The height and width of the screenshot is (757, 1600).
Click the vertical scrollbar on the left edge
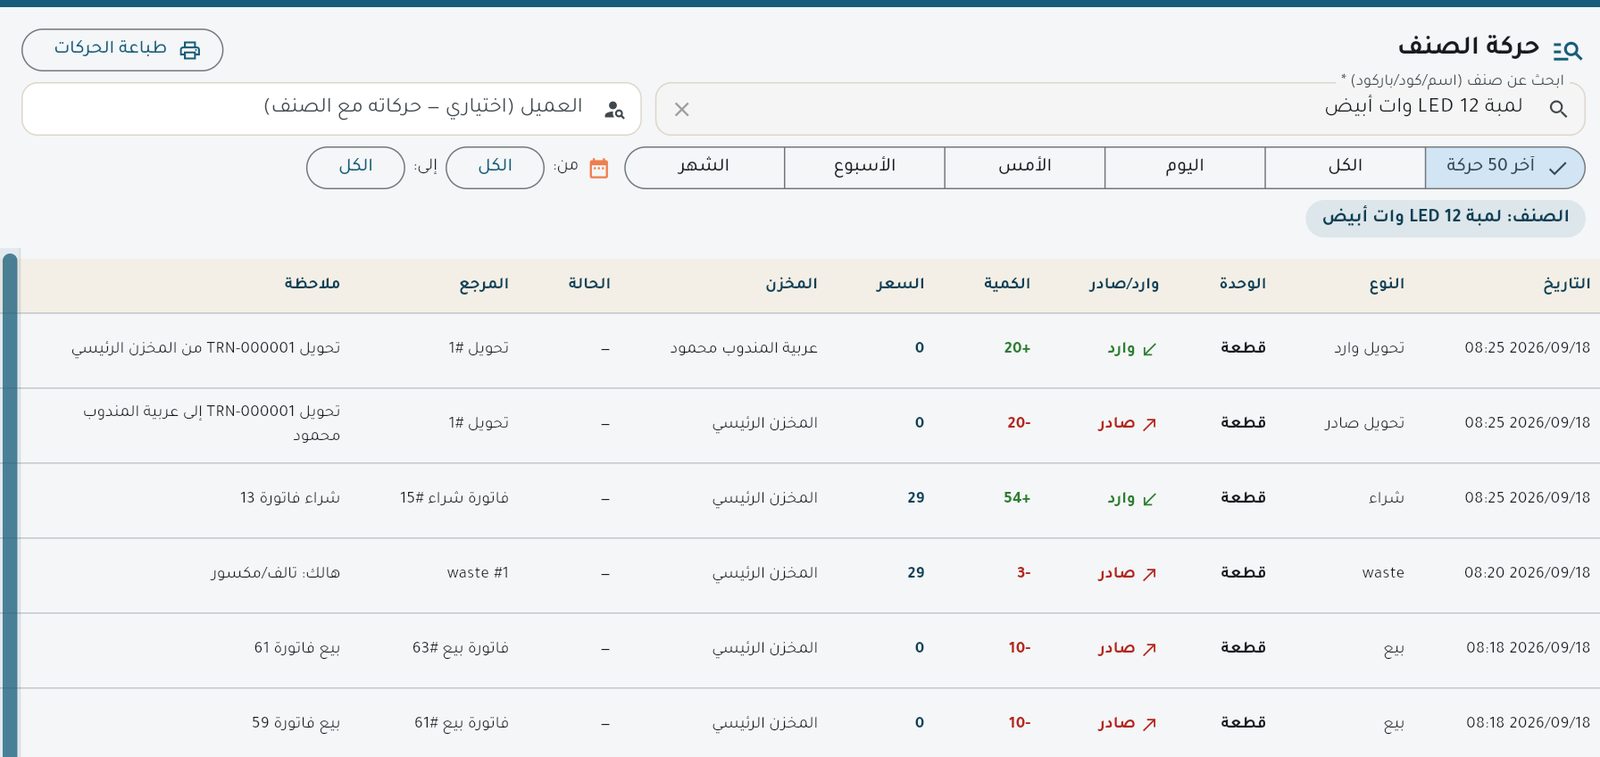[10, 504]
